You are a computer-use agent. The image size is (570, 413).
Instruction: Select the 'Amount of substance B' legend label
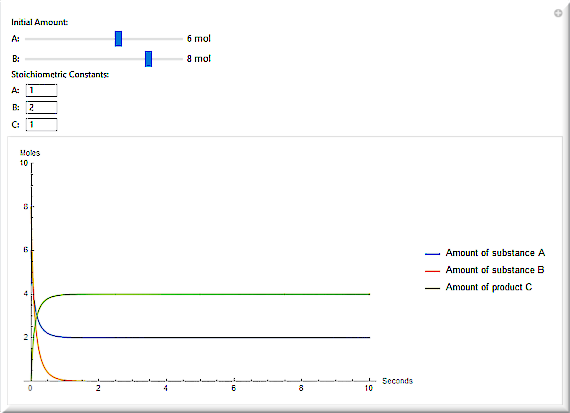495,270
